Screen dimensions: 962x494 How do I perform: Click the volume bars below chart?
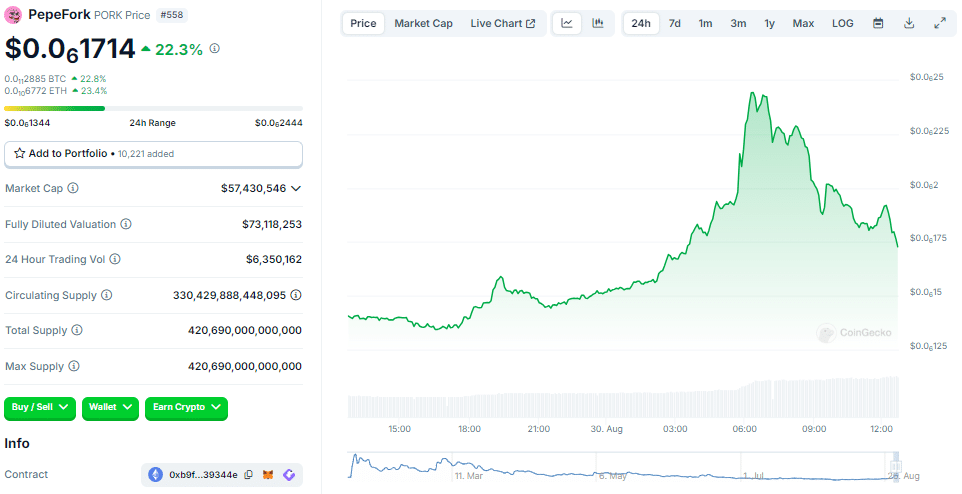point(623,398)
